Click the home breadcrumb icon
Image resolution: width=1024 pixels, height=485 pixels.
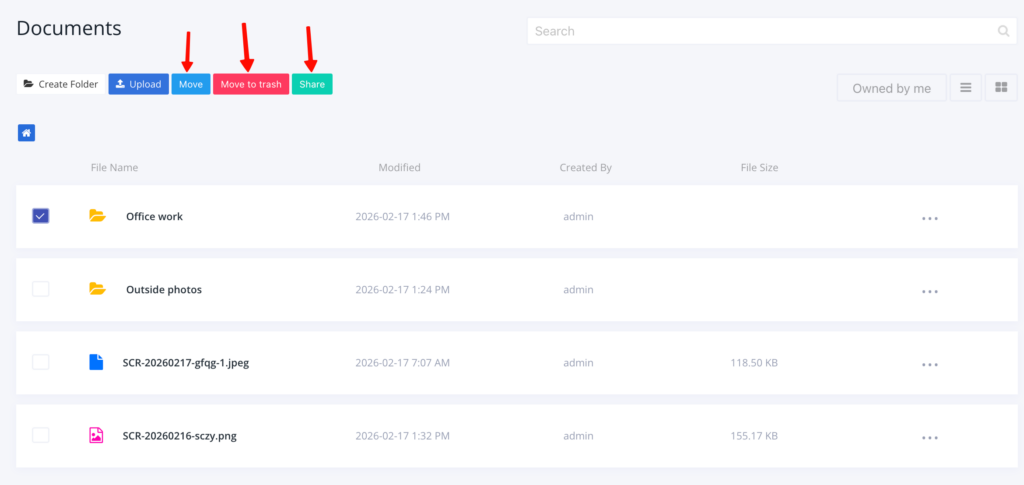26,132
